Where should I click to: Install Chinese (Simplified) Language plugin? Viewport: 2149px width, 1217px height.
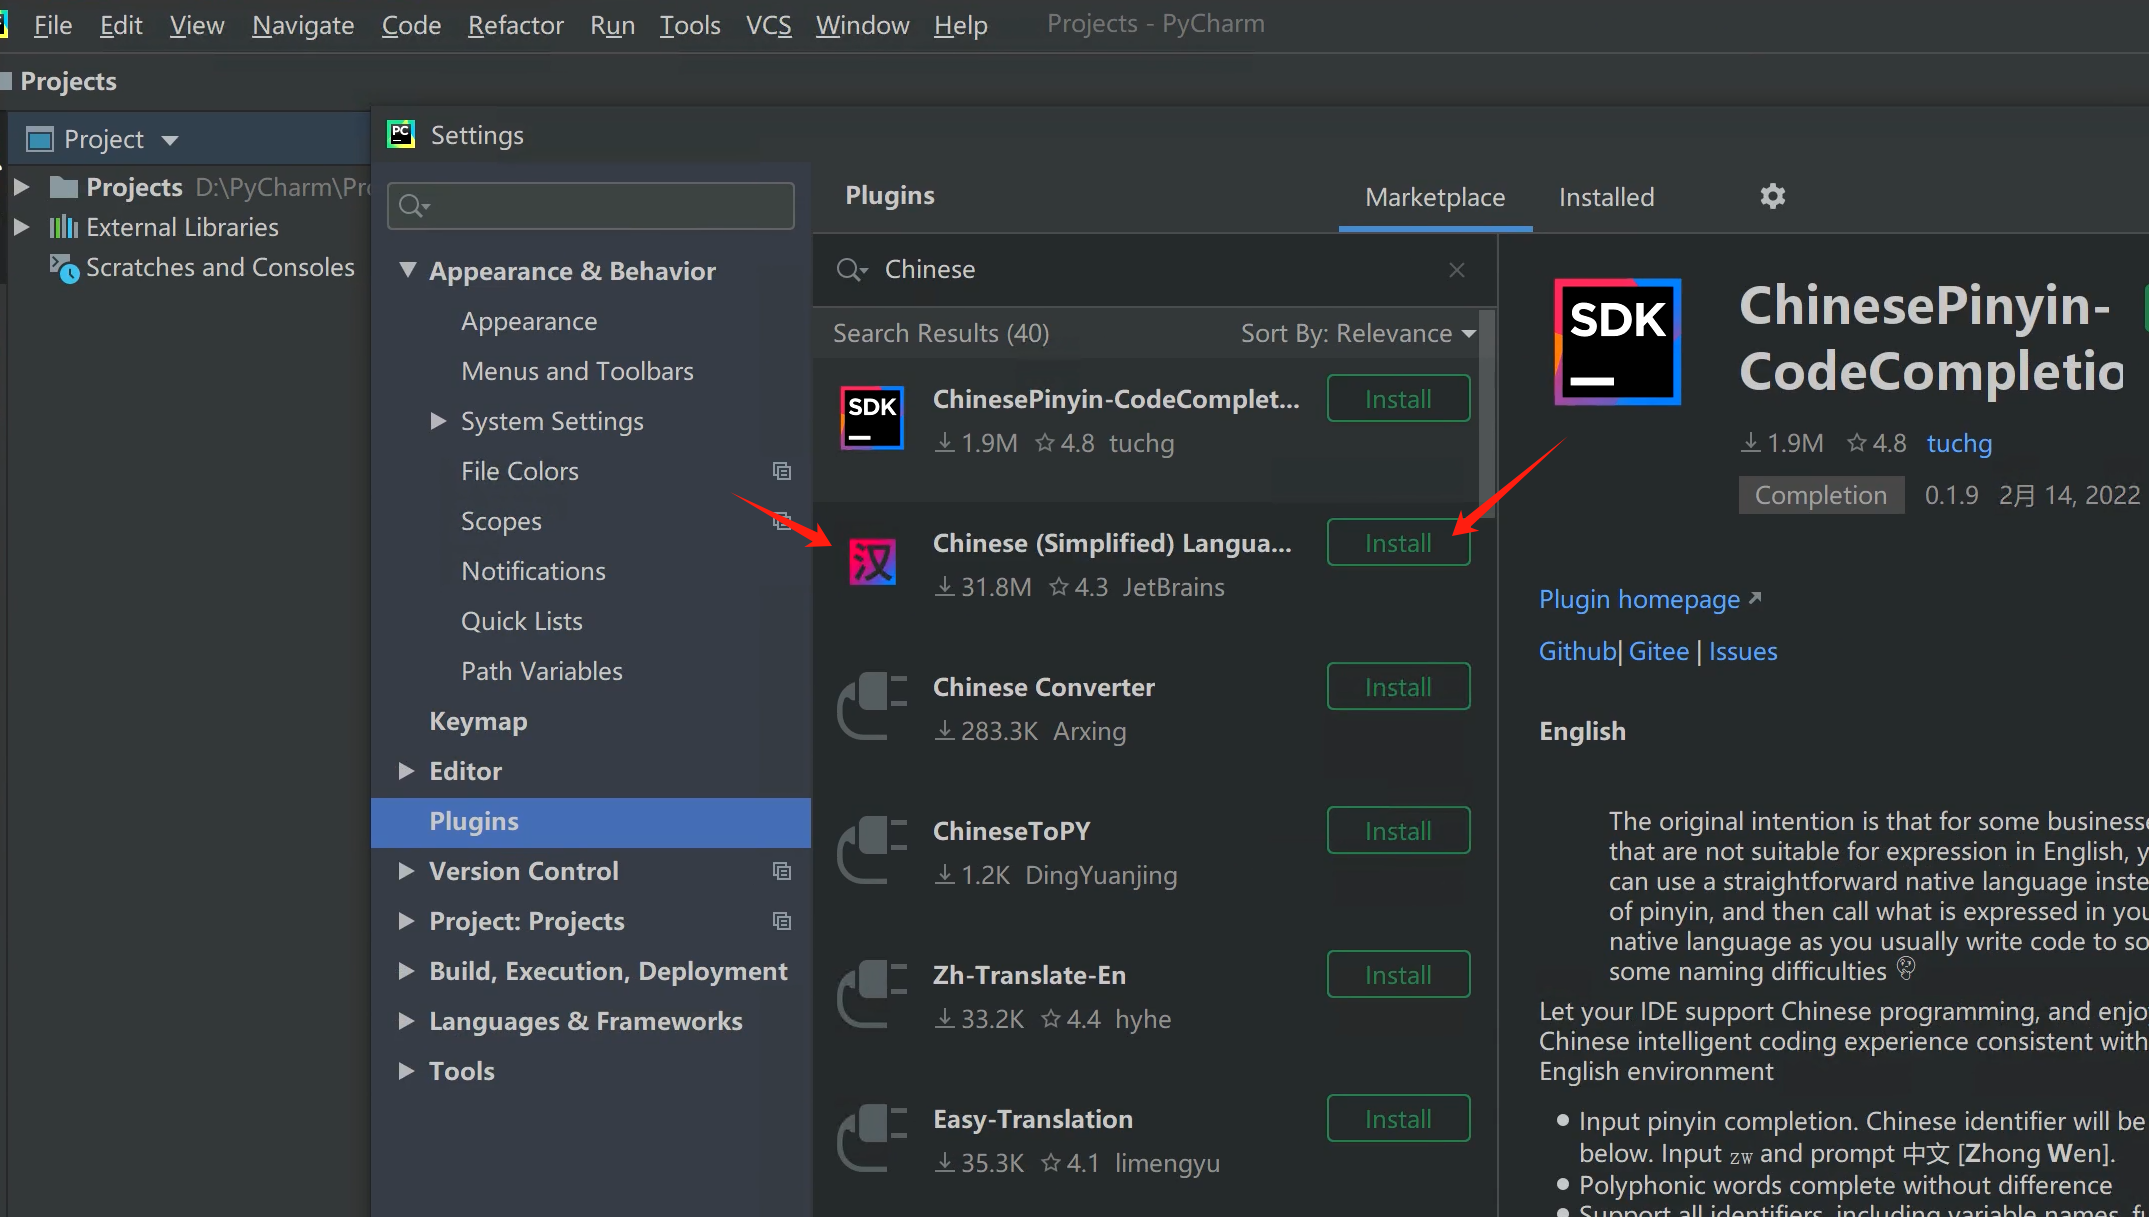[1397, 543]
